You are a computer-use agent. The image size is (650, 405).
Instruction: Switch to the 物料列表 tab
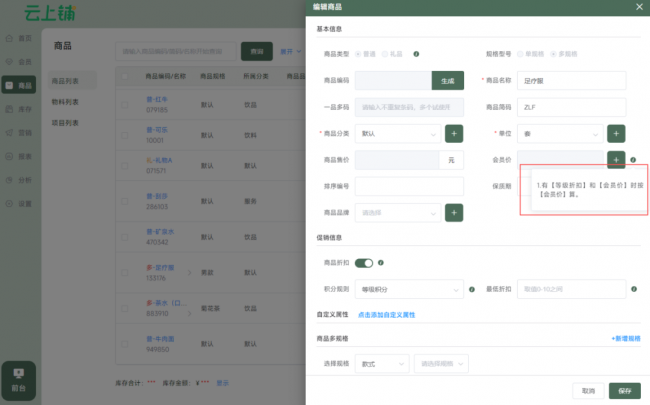pos(66,101)
